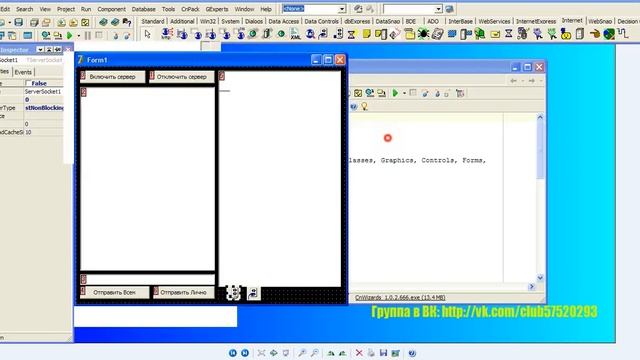
Task: Select the non-visual socket component on Form1
Action: pyautogui.click(x=233, y=293)
